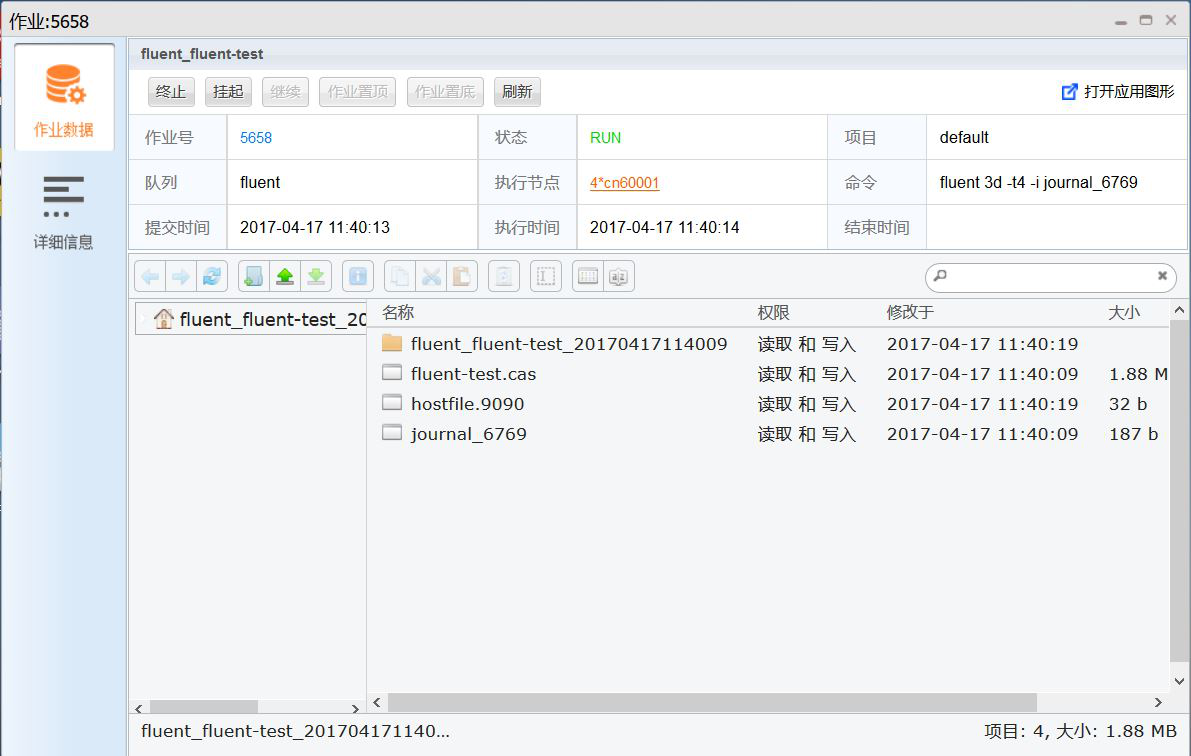
Task: Open the 作业数据 sidebar panel
Action: pos(64,98)
